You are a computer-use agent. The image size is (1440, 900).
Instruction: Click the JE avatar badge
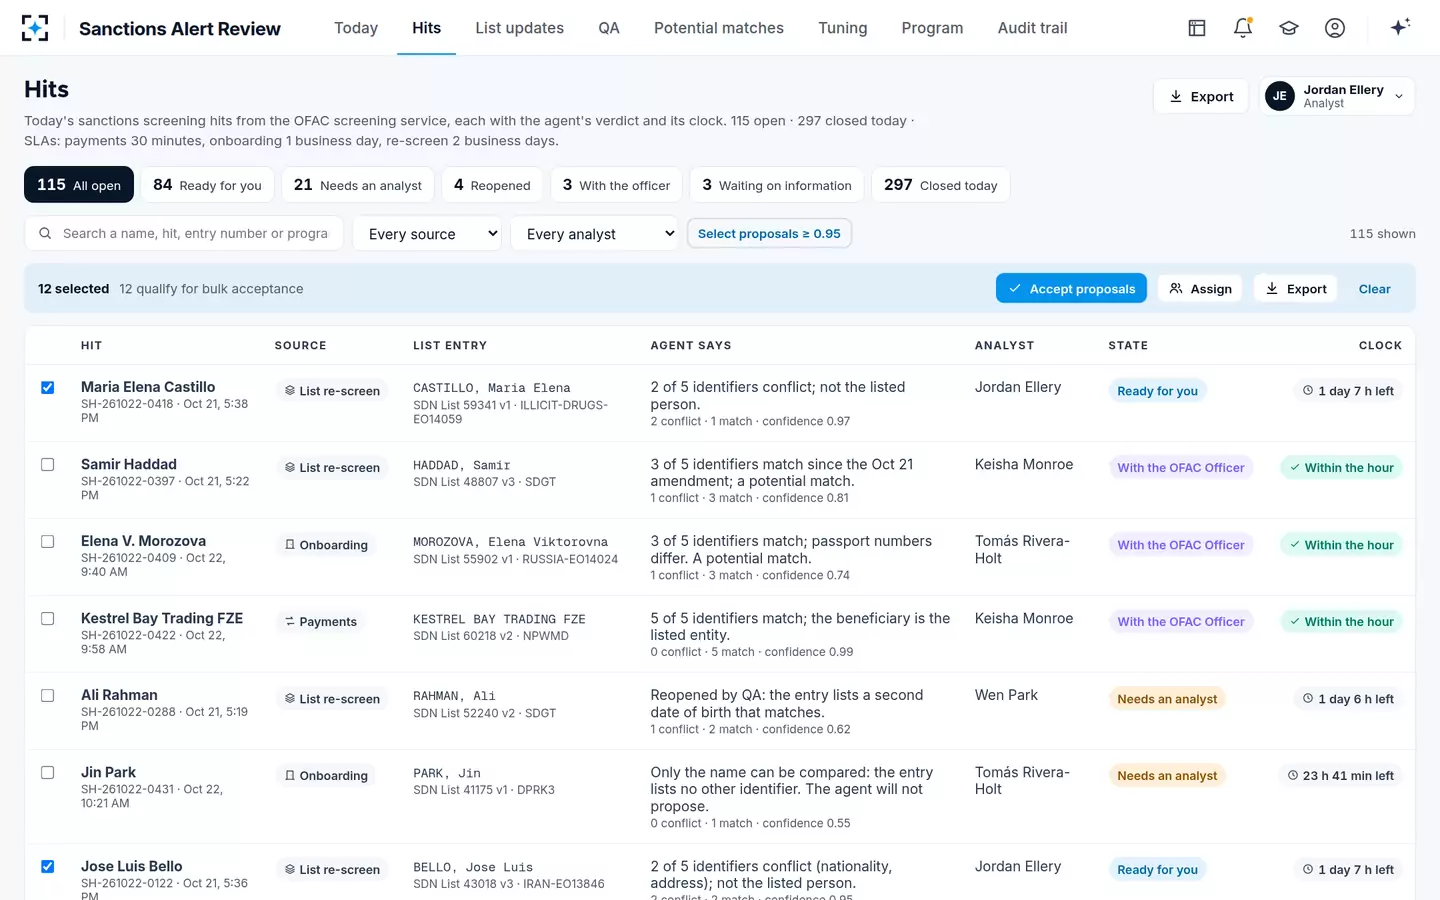pyautogui.click(x=1280, y=96)
